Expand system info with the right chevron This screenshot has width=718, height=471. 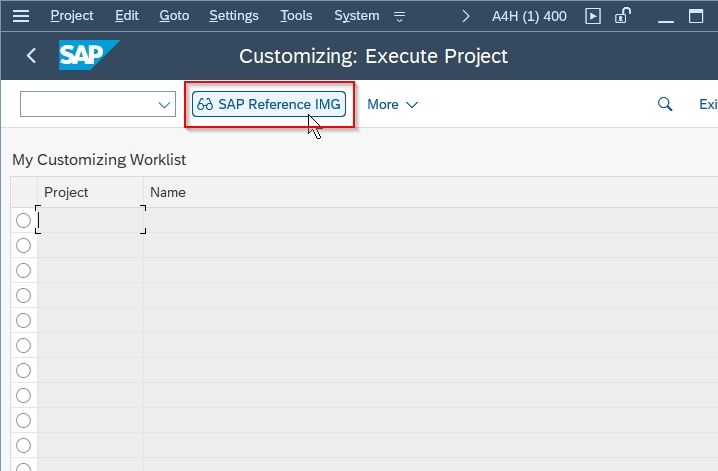466,16
